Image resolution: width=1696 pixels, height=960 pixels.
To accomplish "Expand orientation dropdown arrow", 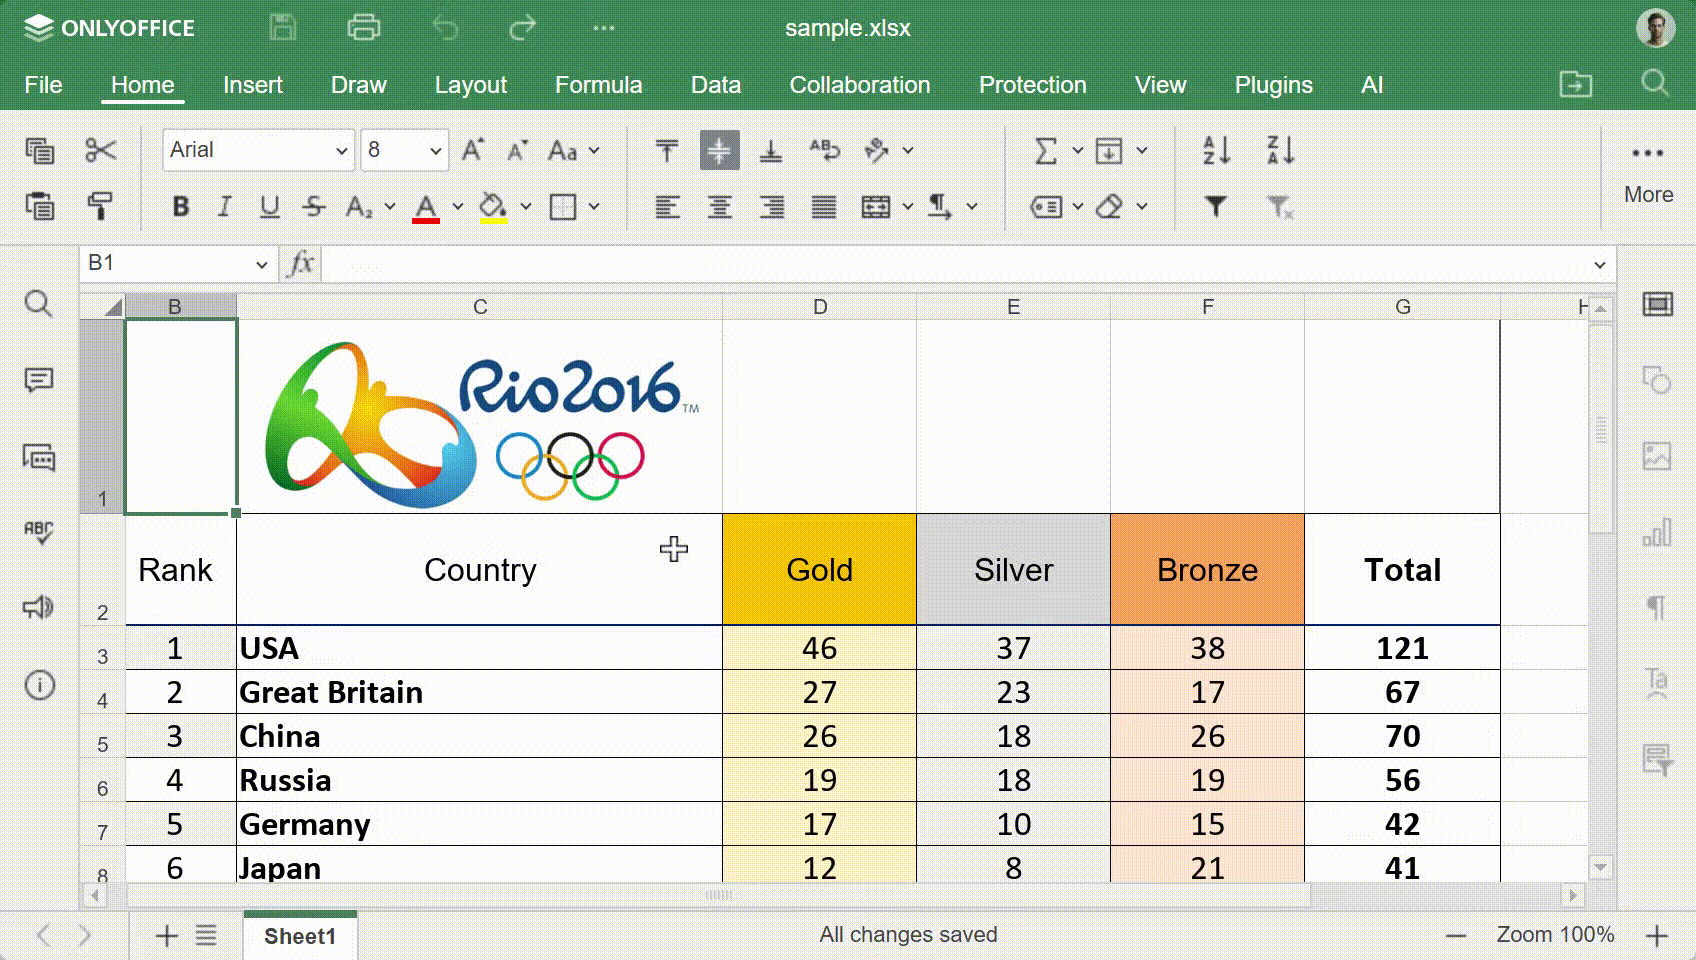I will 908,151.
